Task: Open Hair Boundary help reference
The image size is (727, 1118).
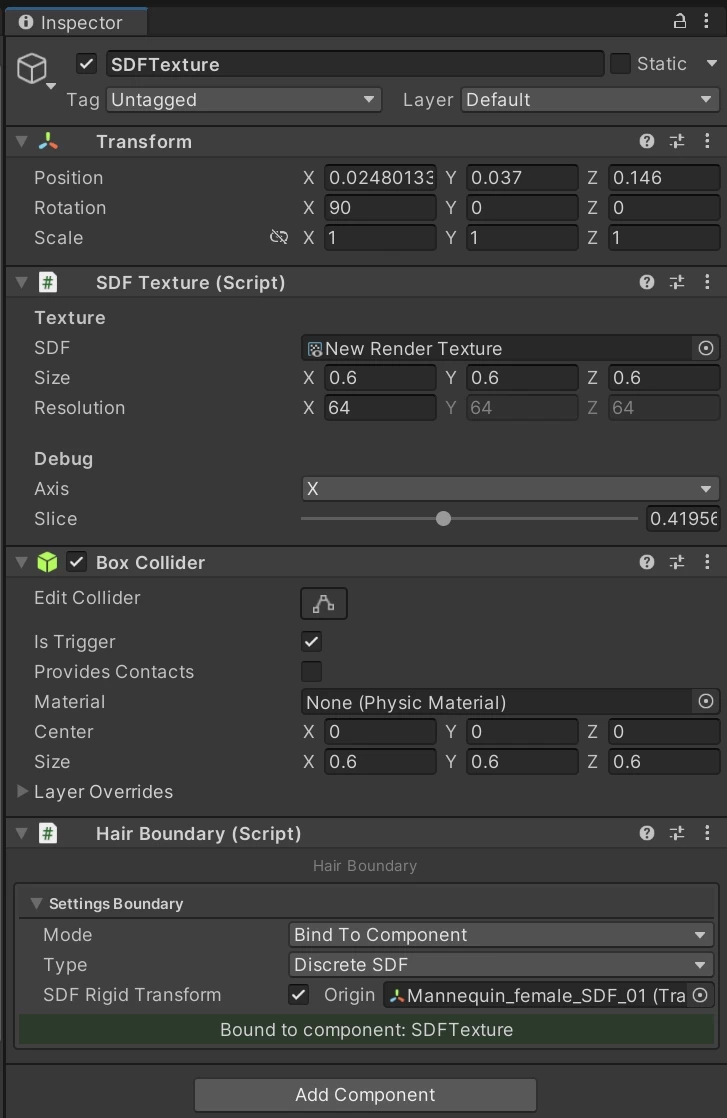Action: tap(647, 834)
